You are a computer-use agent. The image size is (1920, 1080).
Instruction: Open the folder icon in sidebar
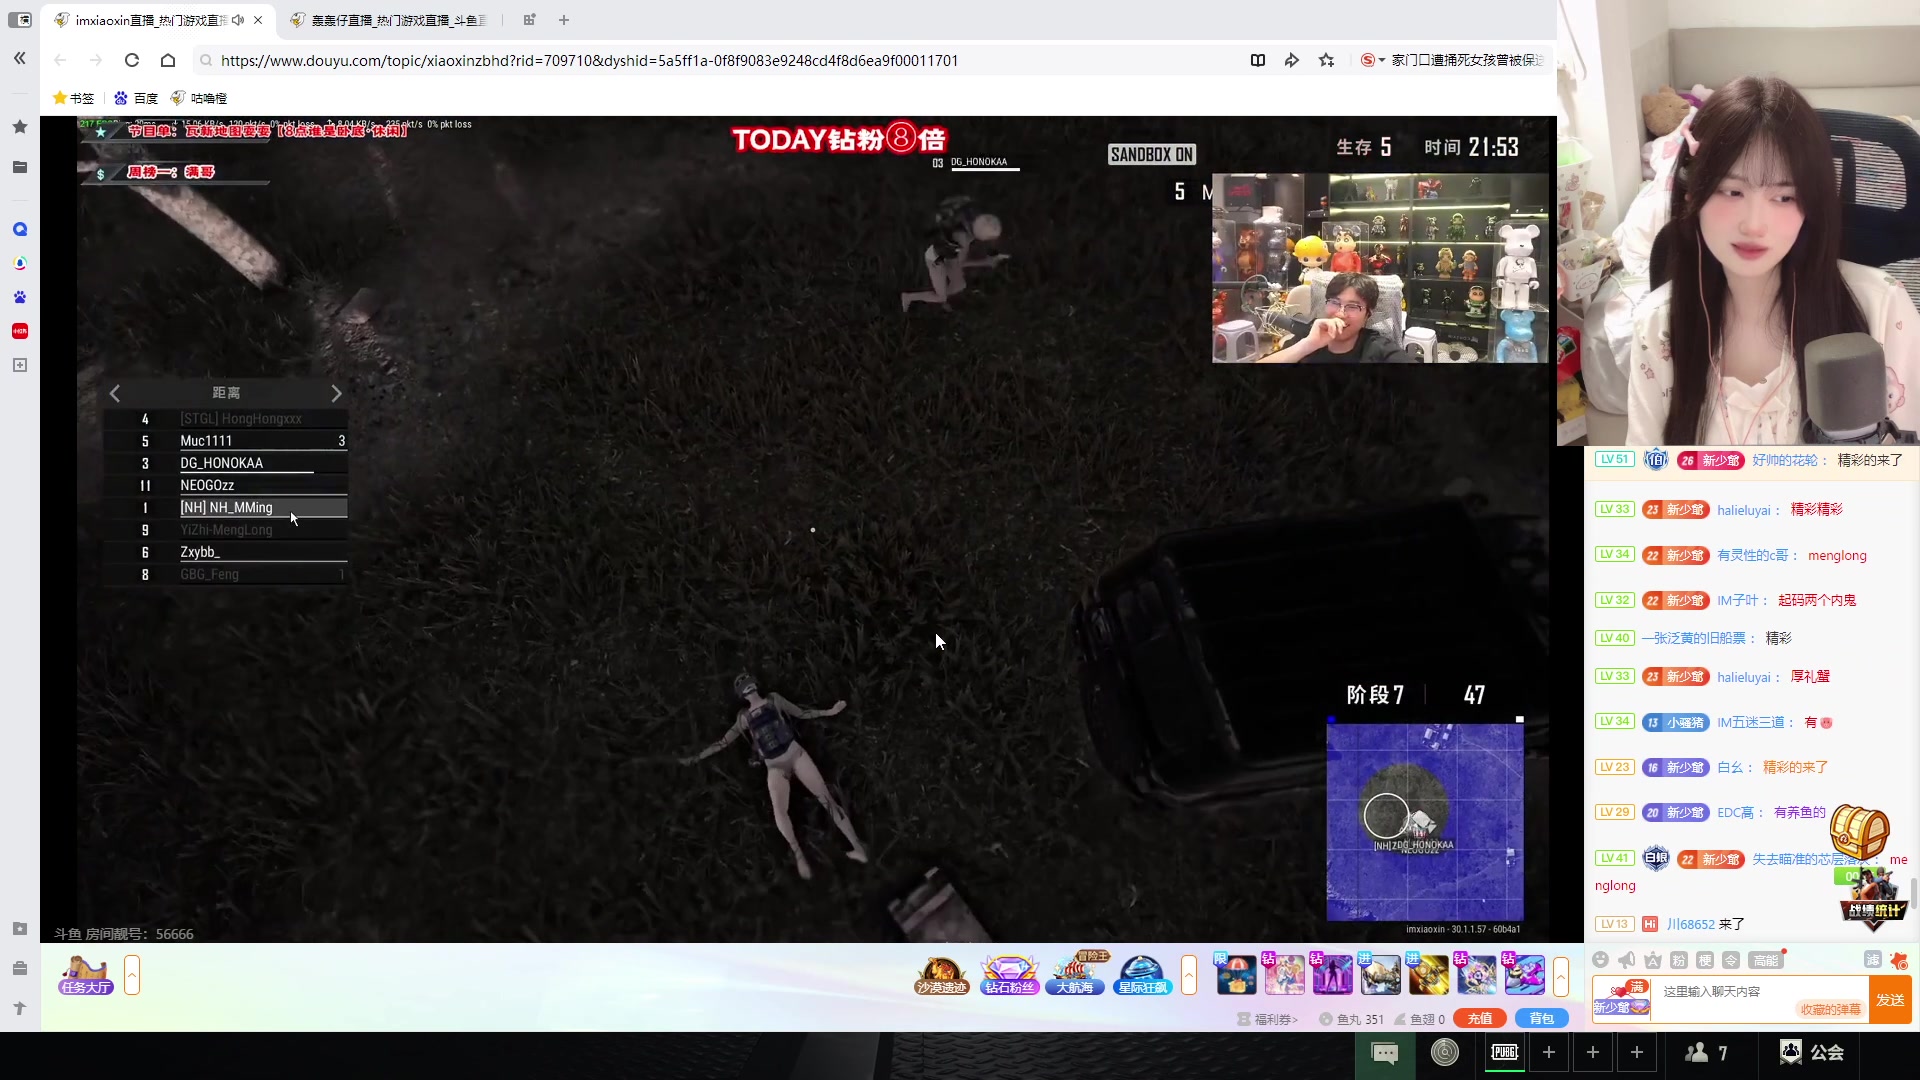(19, 167)
